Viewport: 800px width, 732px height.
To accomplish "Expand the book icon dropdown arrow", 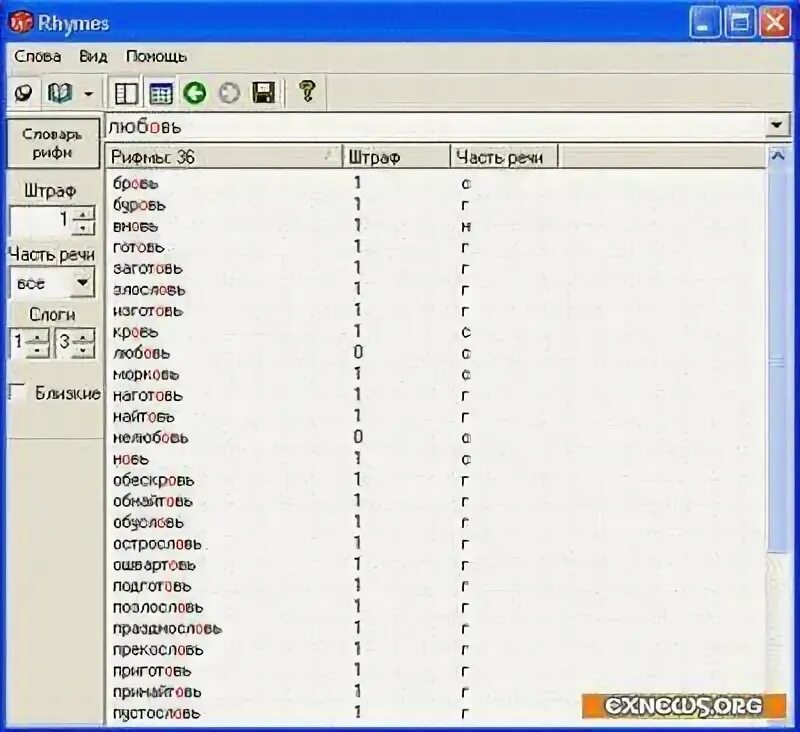I will click(88, 94).
